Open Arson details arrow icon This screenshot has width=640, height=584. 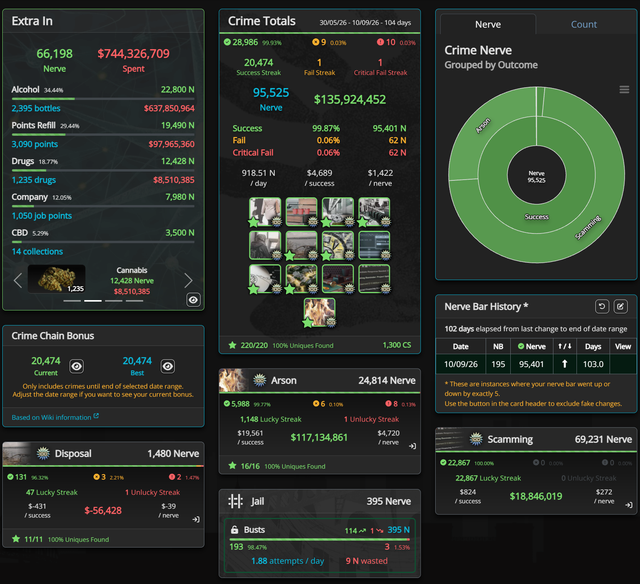[x=412, y=446]
